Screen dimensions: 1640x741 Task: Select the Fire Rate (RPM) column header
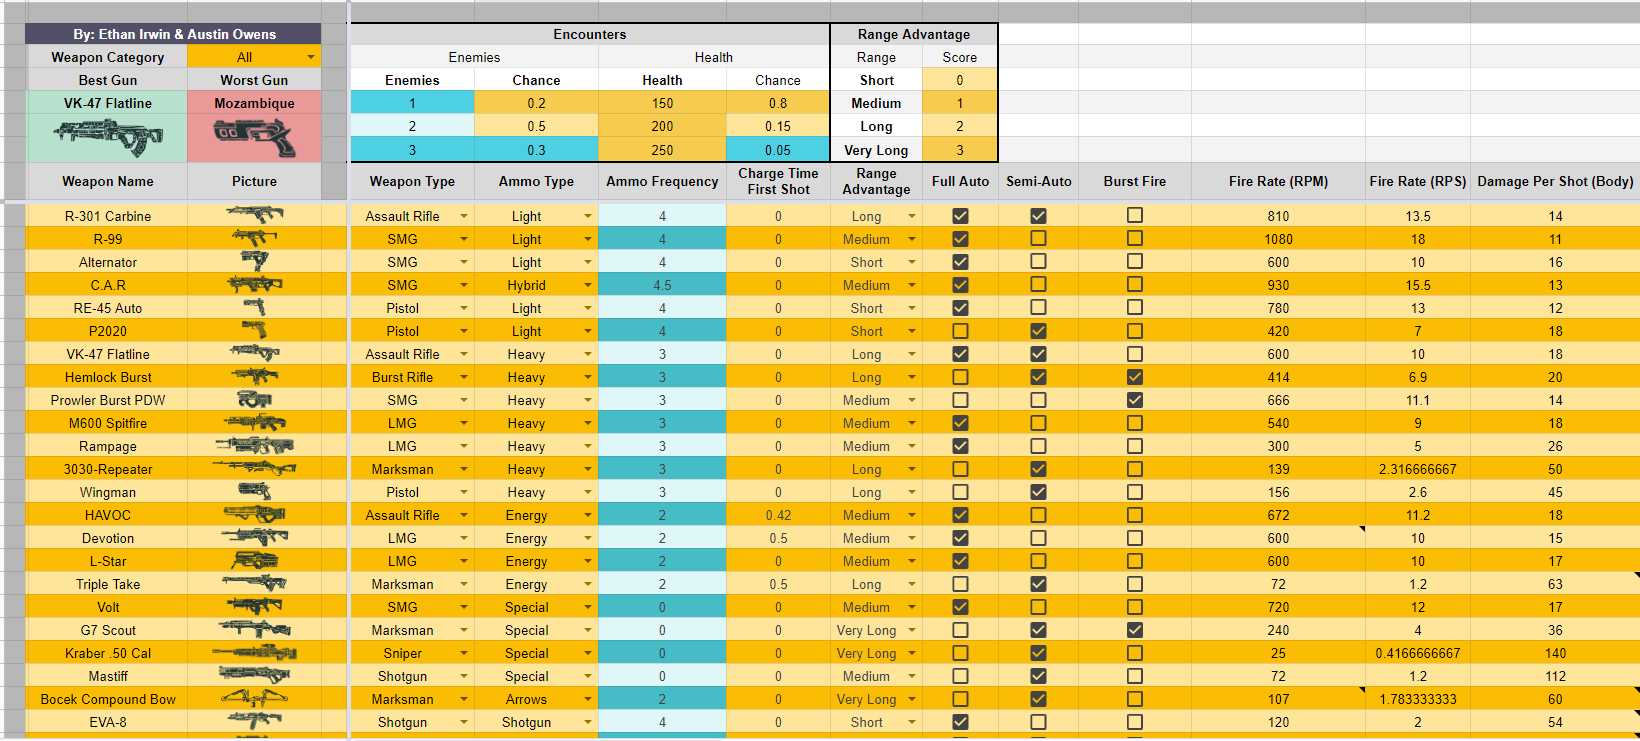click(1278, 181)
